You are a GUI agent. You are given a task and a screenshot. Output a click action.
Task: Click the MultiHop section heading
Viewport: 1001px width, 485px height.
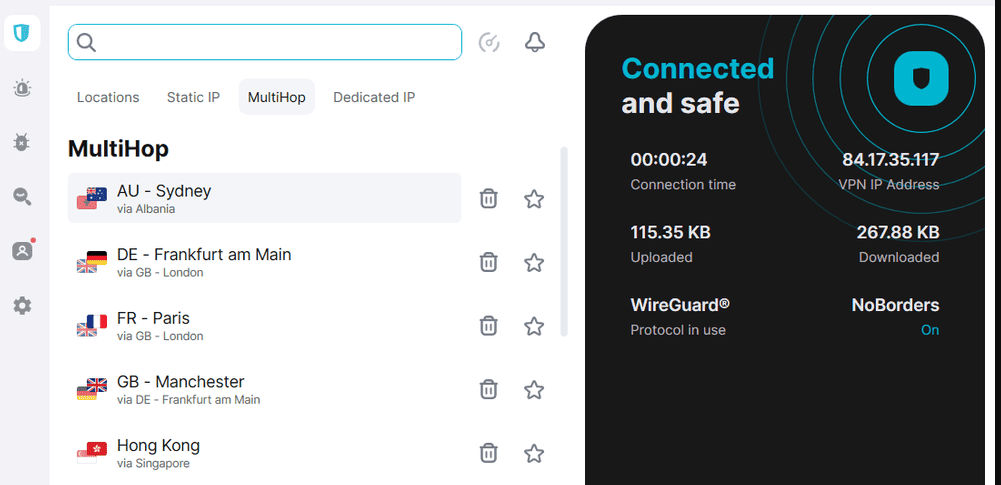(118, 149)
